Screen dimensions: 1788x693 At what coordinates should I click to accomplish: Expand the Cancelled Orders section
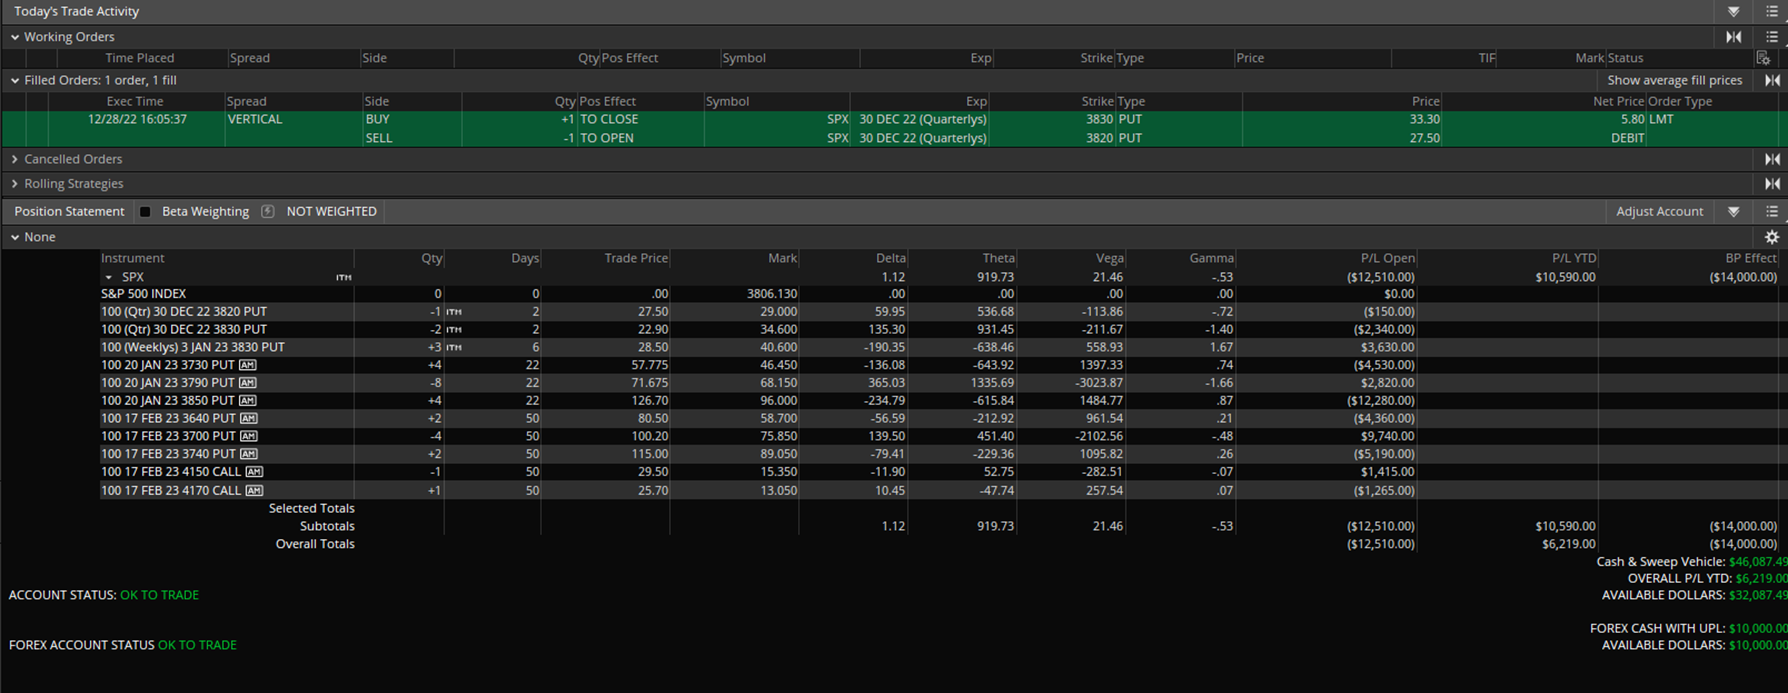tap(15, 159)
